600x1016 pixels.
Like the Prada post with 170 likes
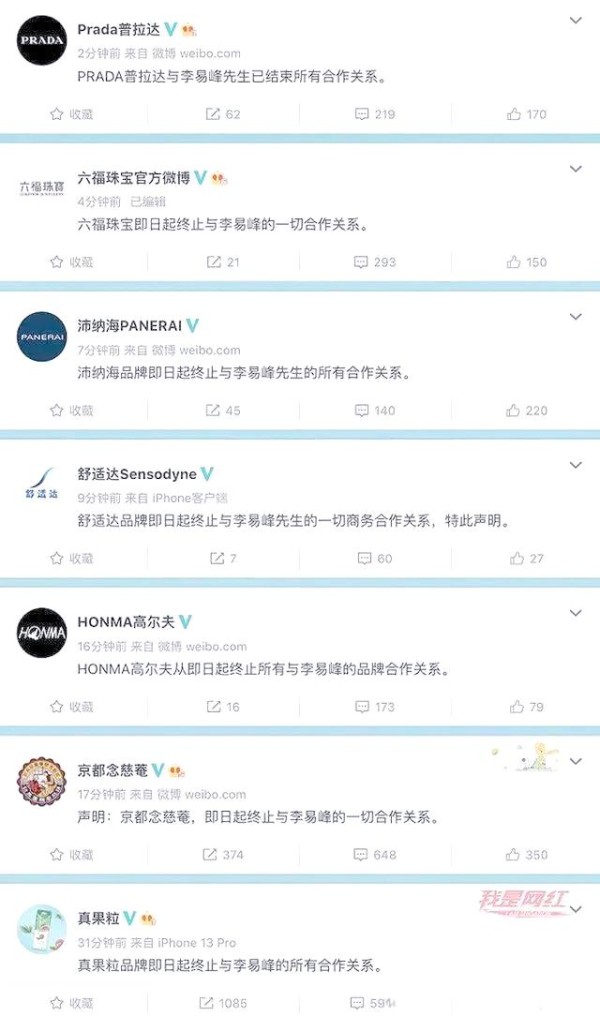(526, 115)
